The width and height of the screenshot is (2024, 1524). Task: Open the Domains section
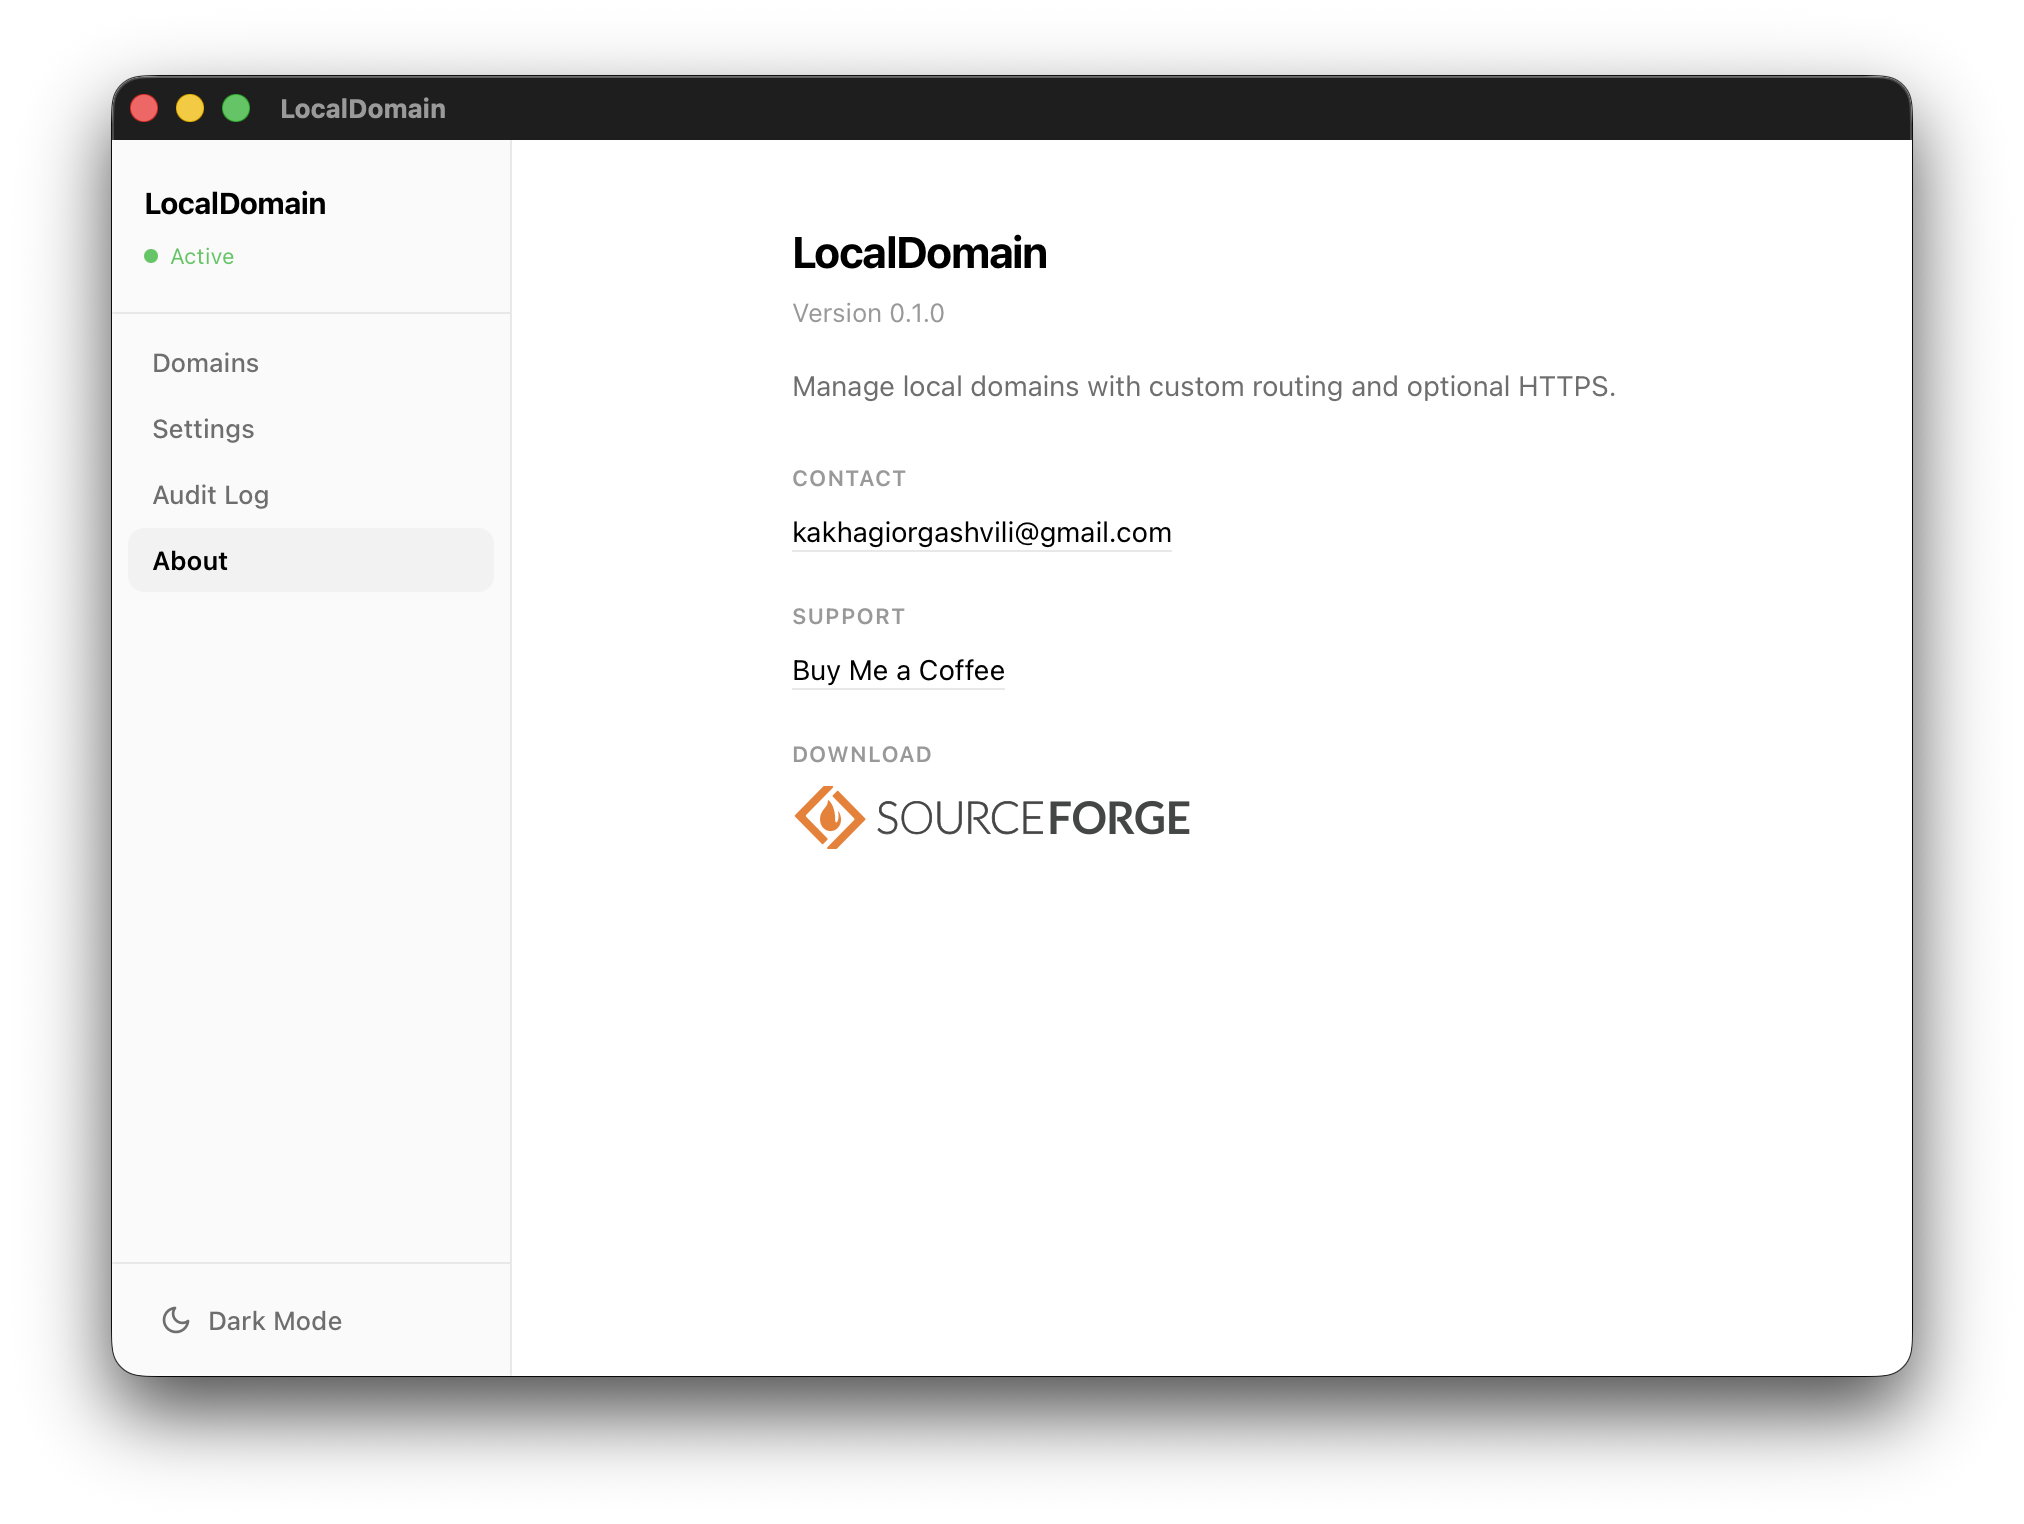coord(205,362)
